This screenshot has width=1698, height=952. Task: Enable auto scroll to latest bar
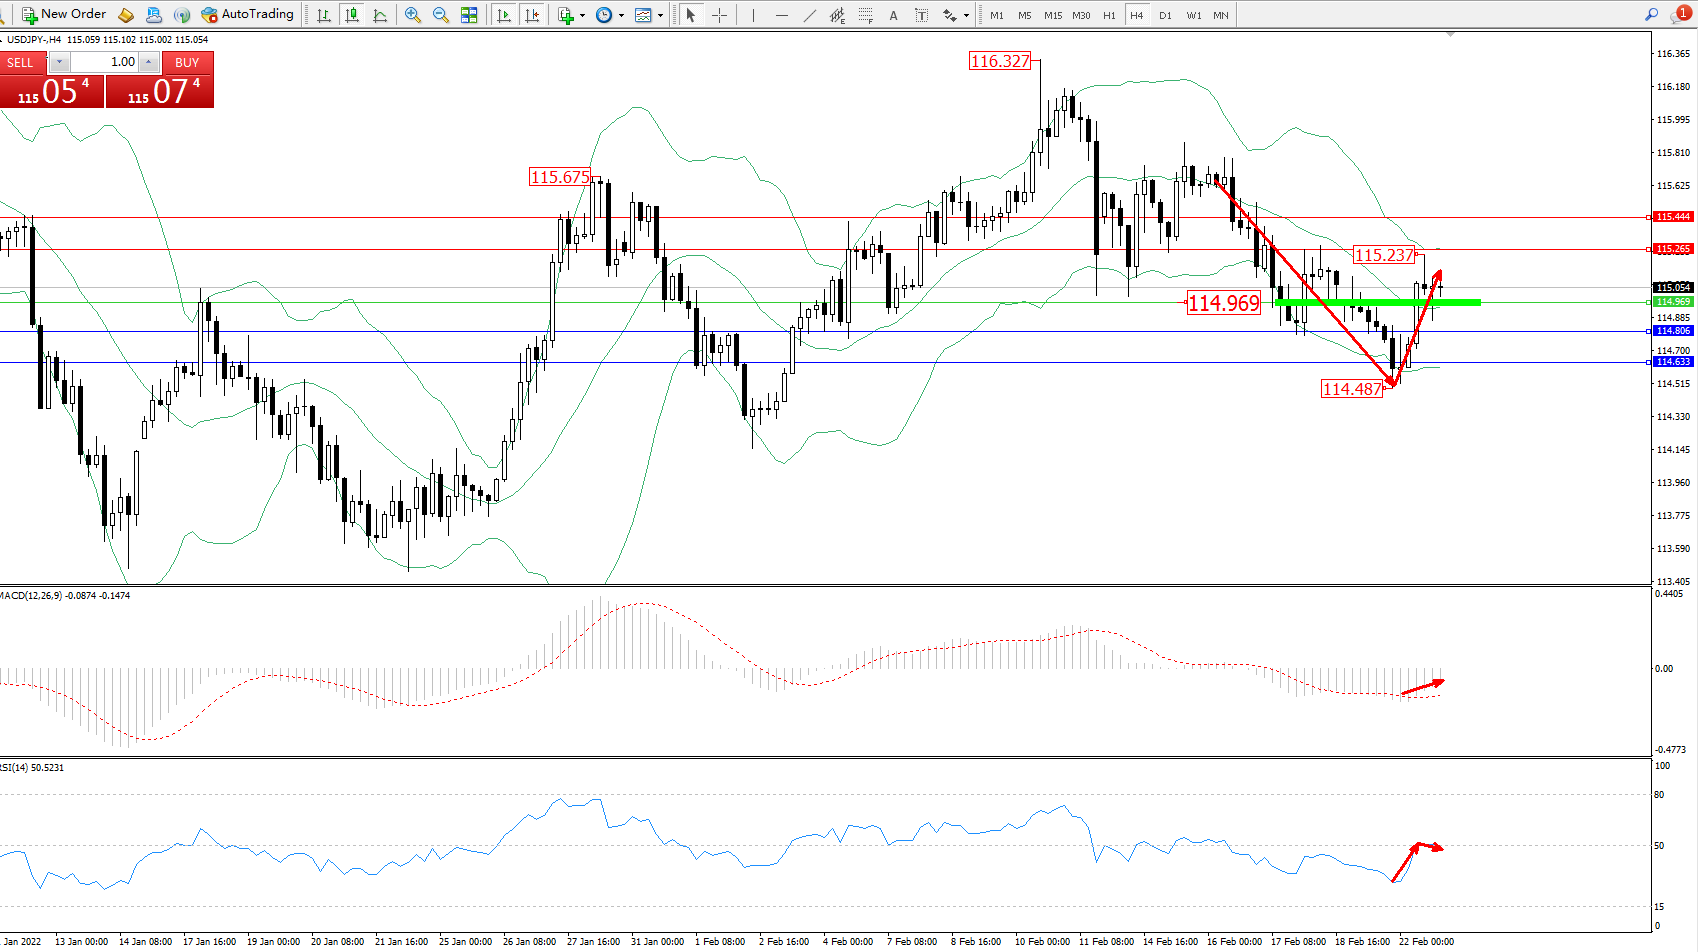click(x=504, y=15)
